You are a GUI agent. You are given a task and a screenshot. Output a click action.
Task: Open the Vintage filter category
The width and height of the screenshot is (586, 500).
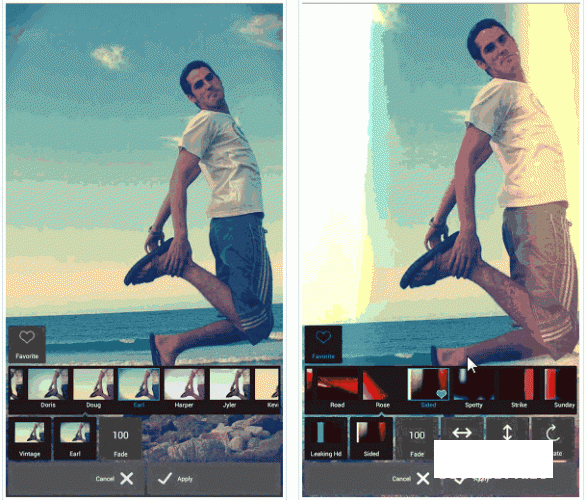tap(30, 439)
